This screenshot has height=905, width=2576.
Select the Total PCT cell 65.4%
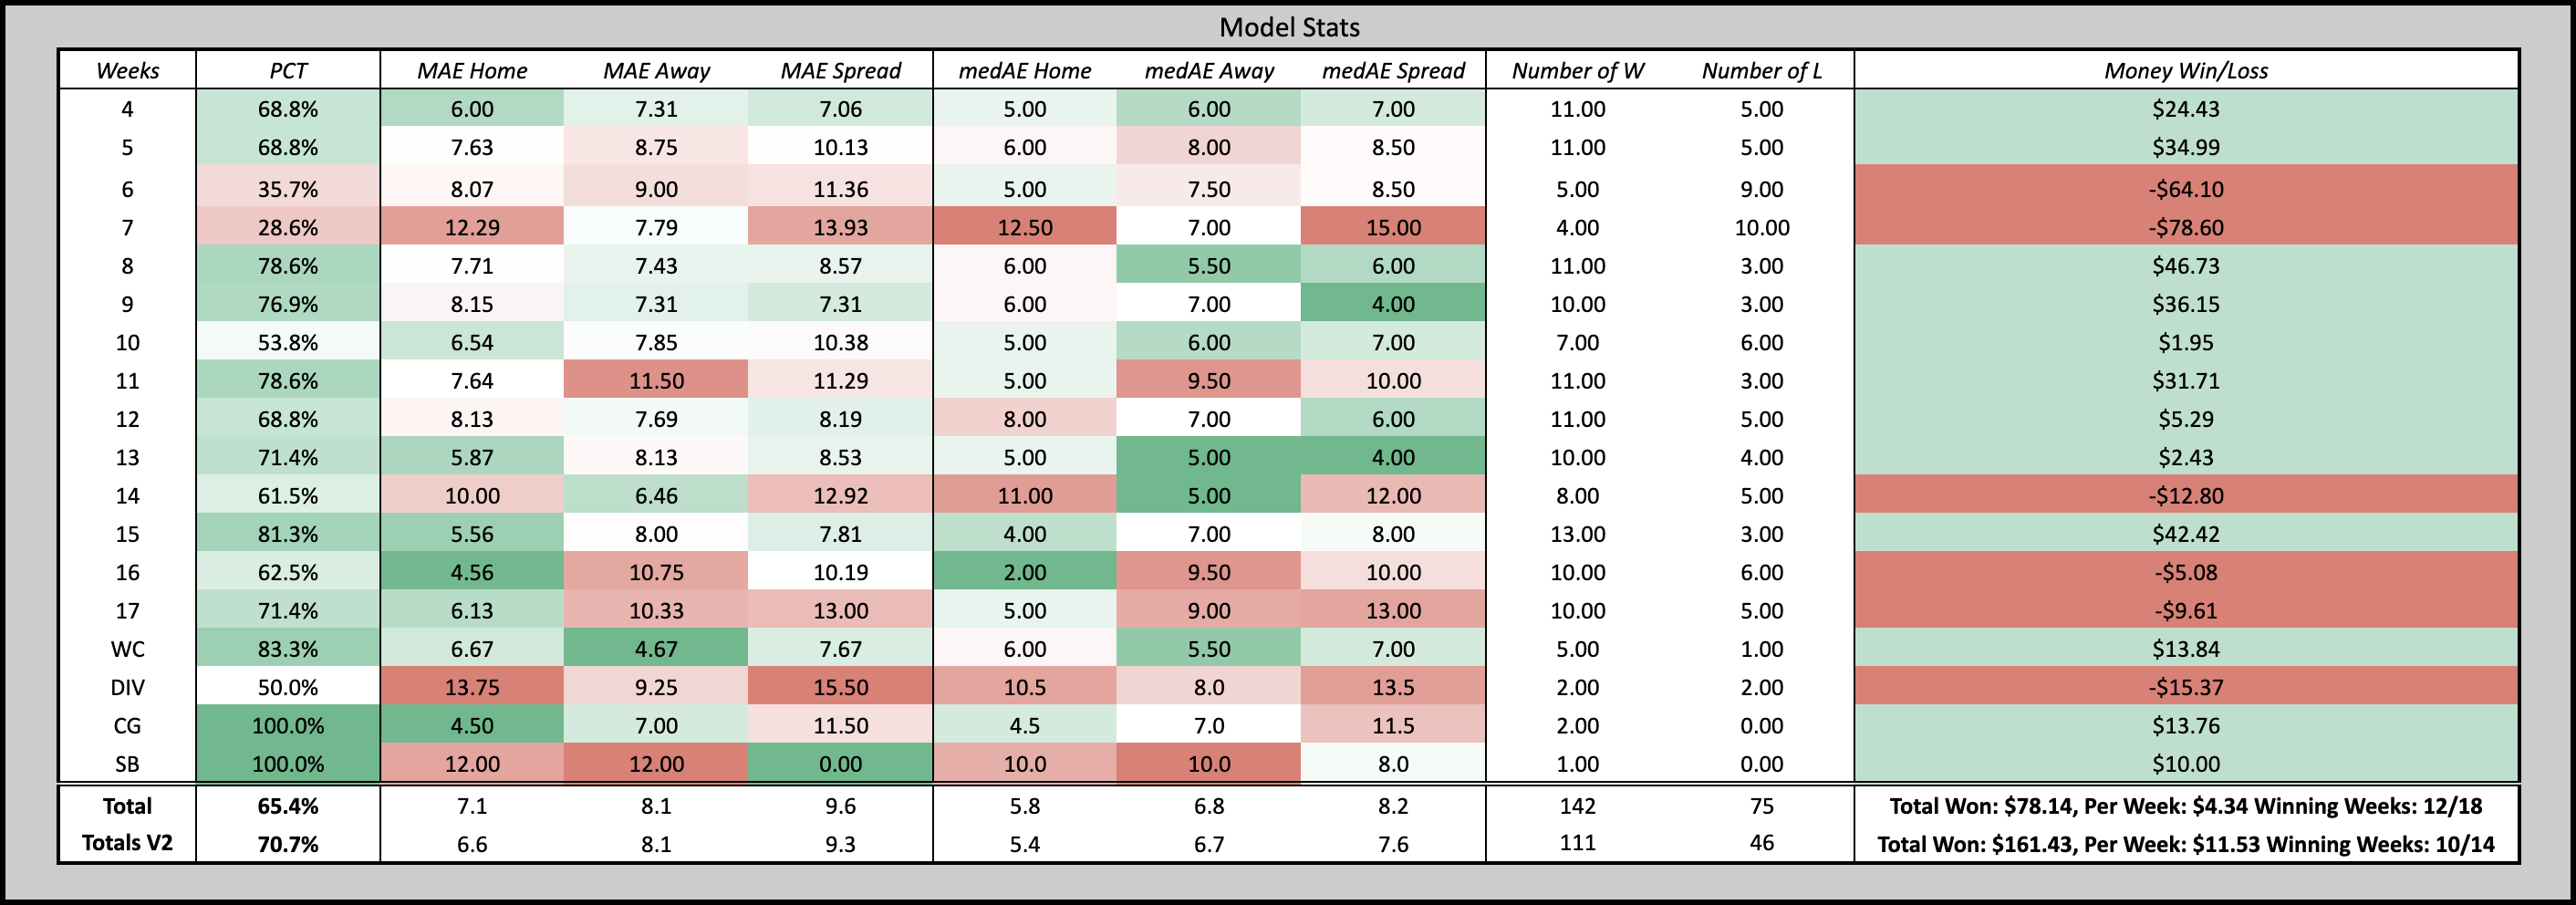pyautogui.click(x=288, y=807)
